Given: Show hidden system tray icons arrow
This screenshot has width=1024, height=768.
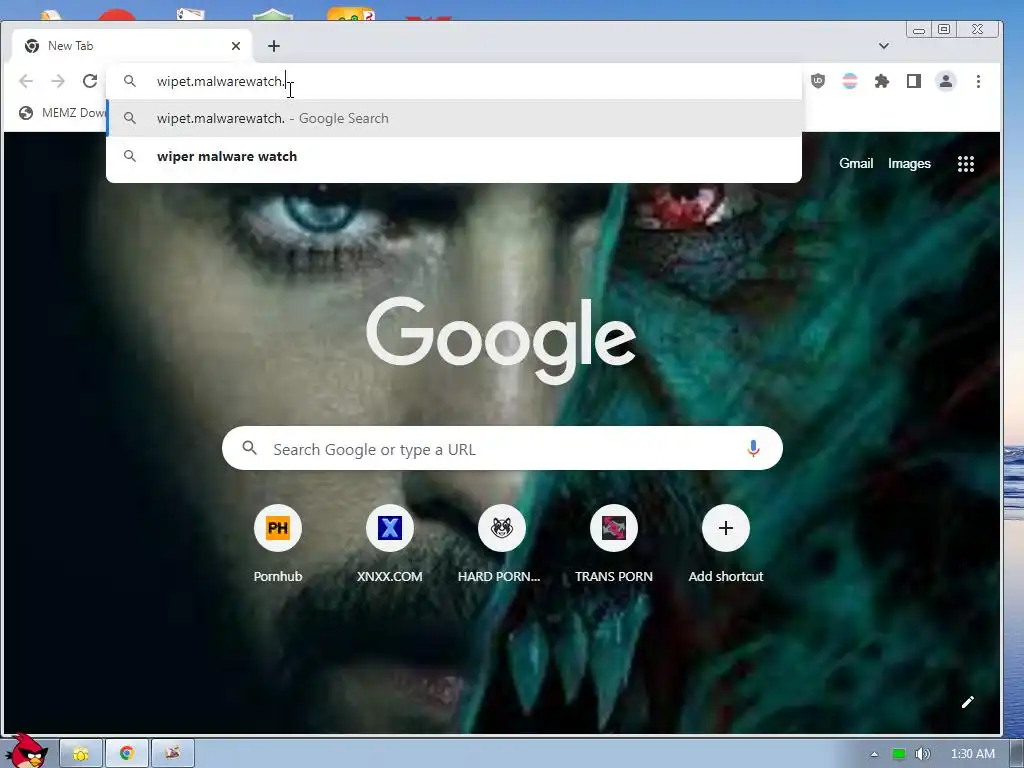Looking at the screenshot, I should 874,754.
